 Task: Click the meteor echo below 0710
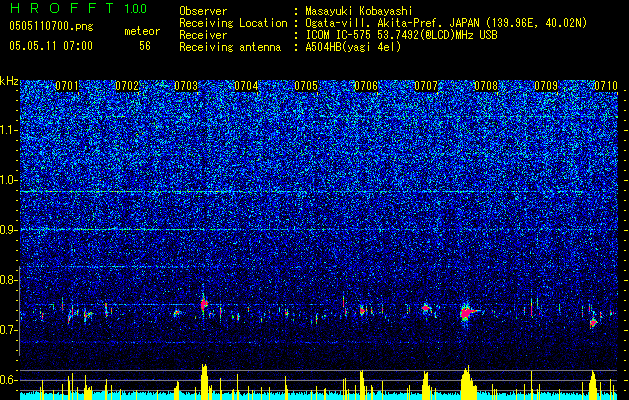593,322
